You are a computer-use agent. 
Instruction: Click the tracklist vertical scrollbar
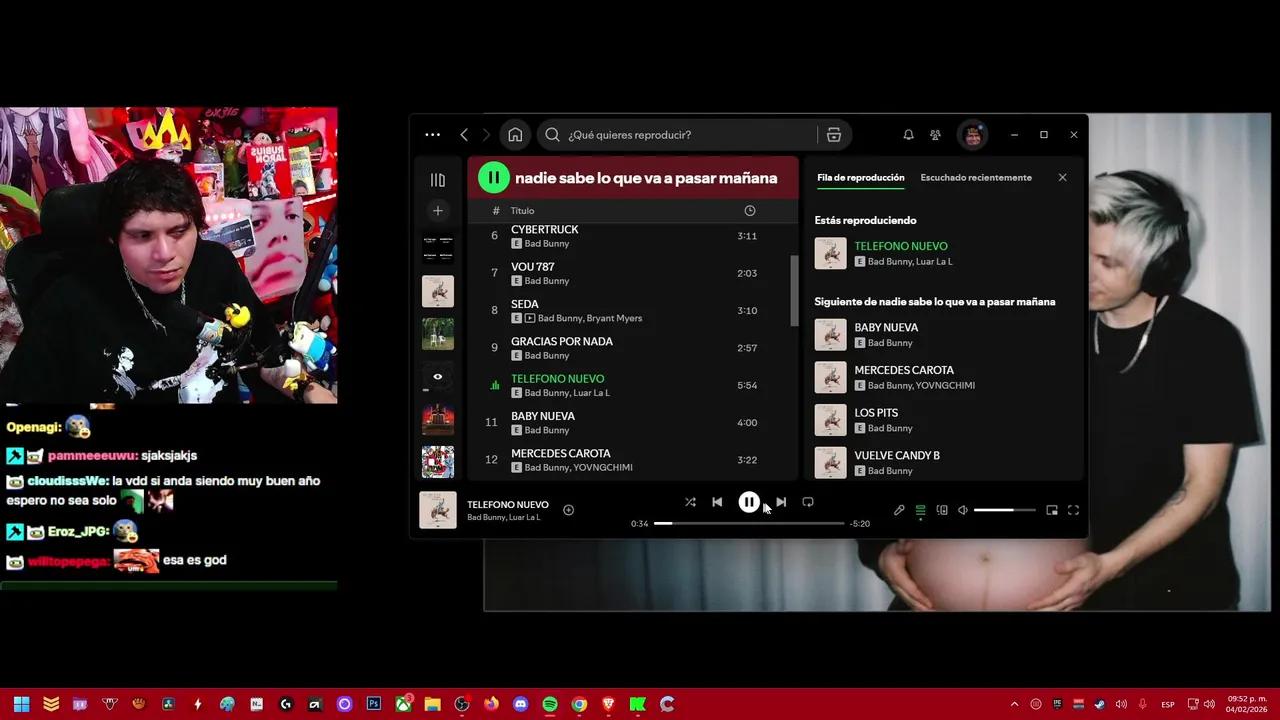795,290
